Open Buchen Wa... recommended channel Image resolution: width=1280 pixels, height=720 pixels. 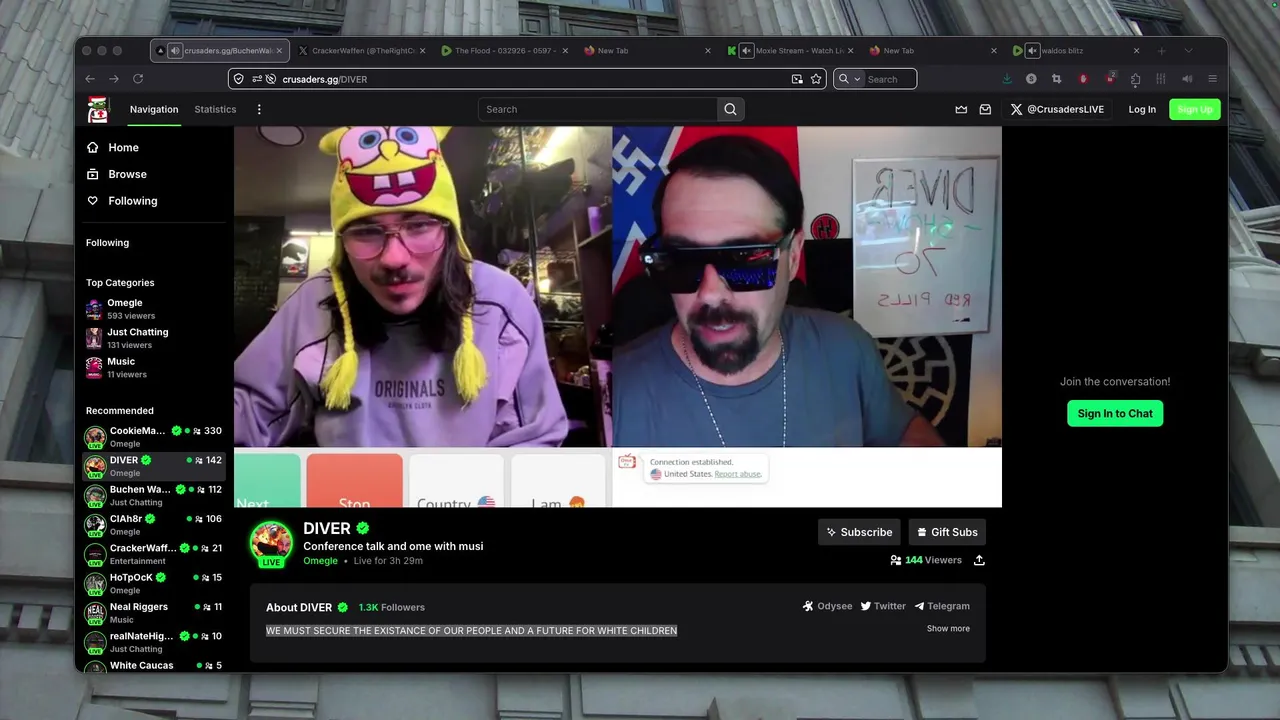point(154,496)
